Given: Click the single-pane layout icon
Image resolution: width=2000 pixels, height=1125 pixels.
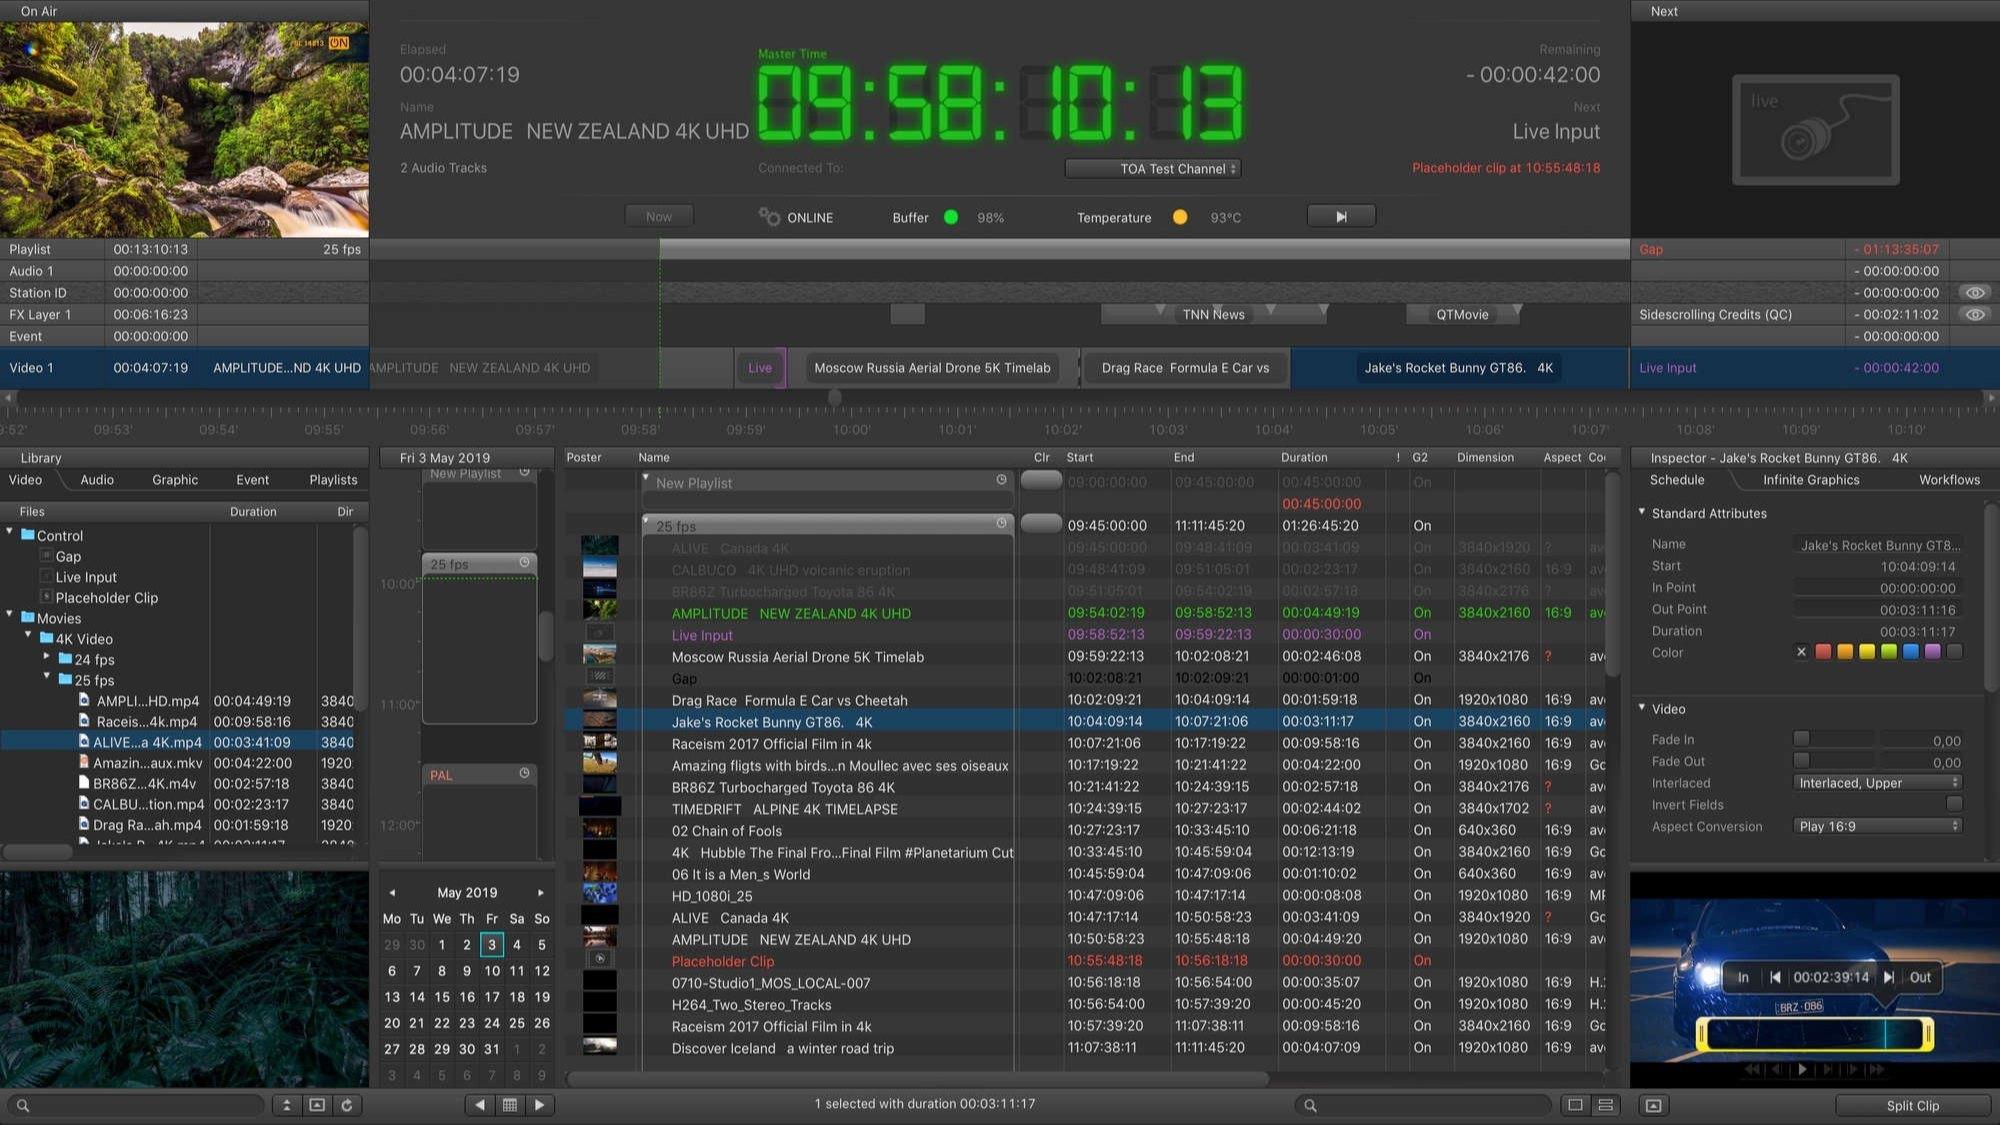Looking at the screenshot, I should [1575, 1105].
